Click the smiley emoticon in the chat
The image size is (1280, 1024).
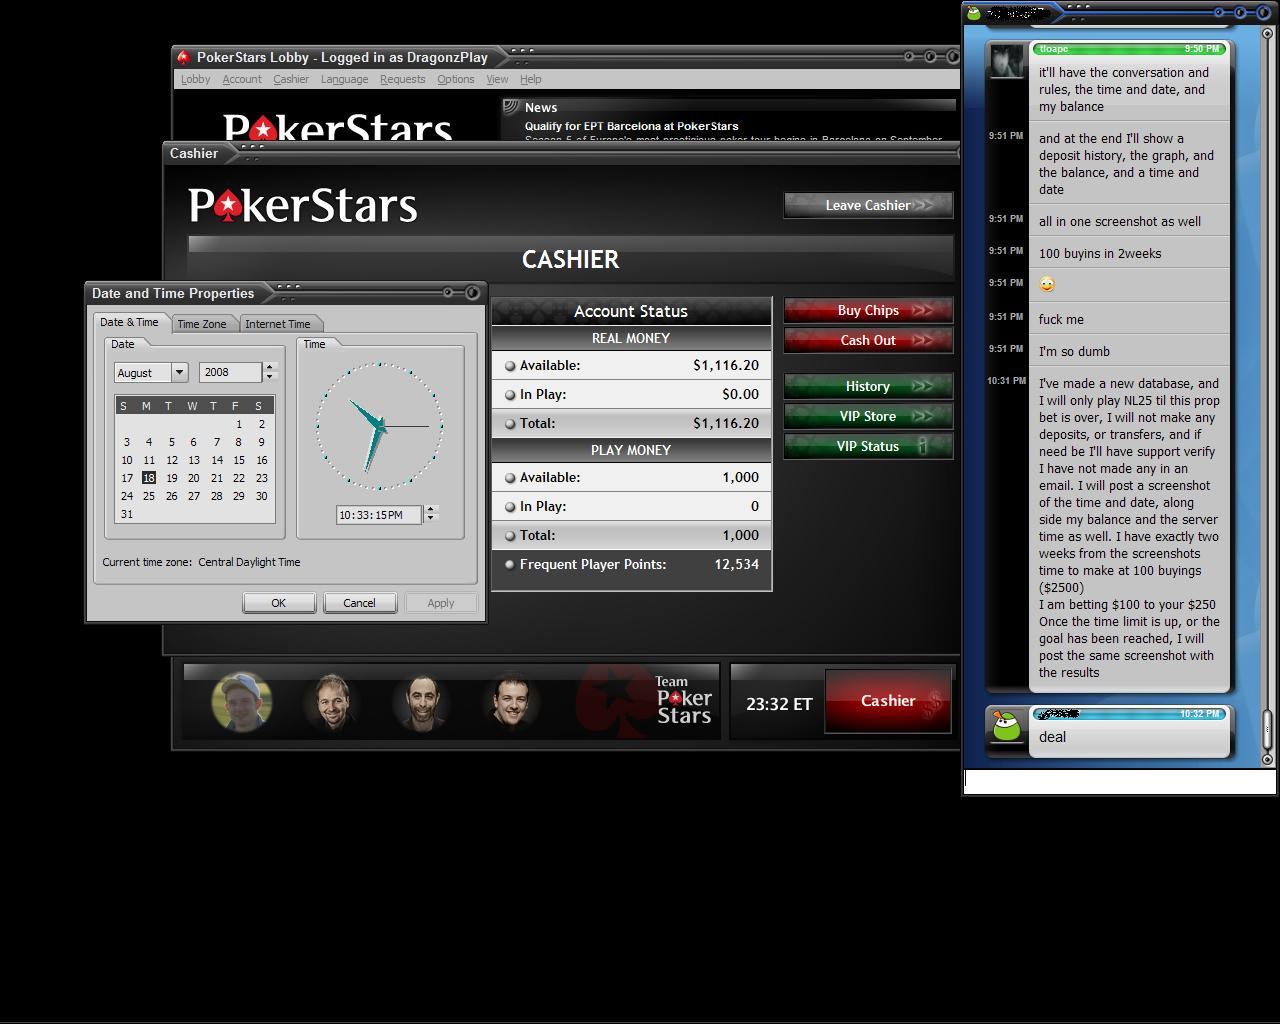1047,285
